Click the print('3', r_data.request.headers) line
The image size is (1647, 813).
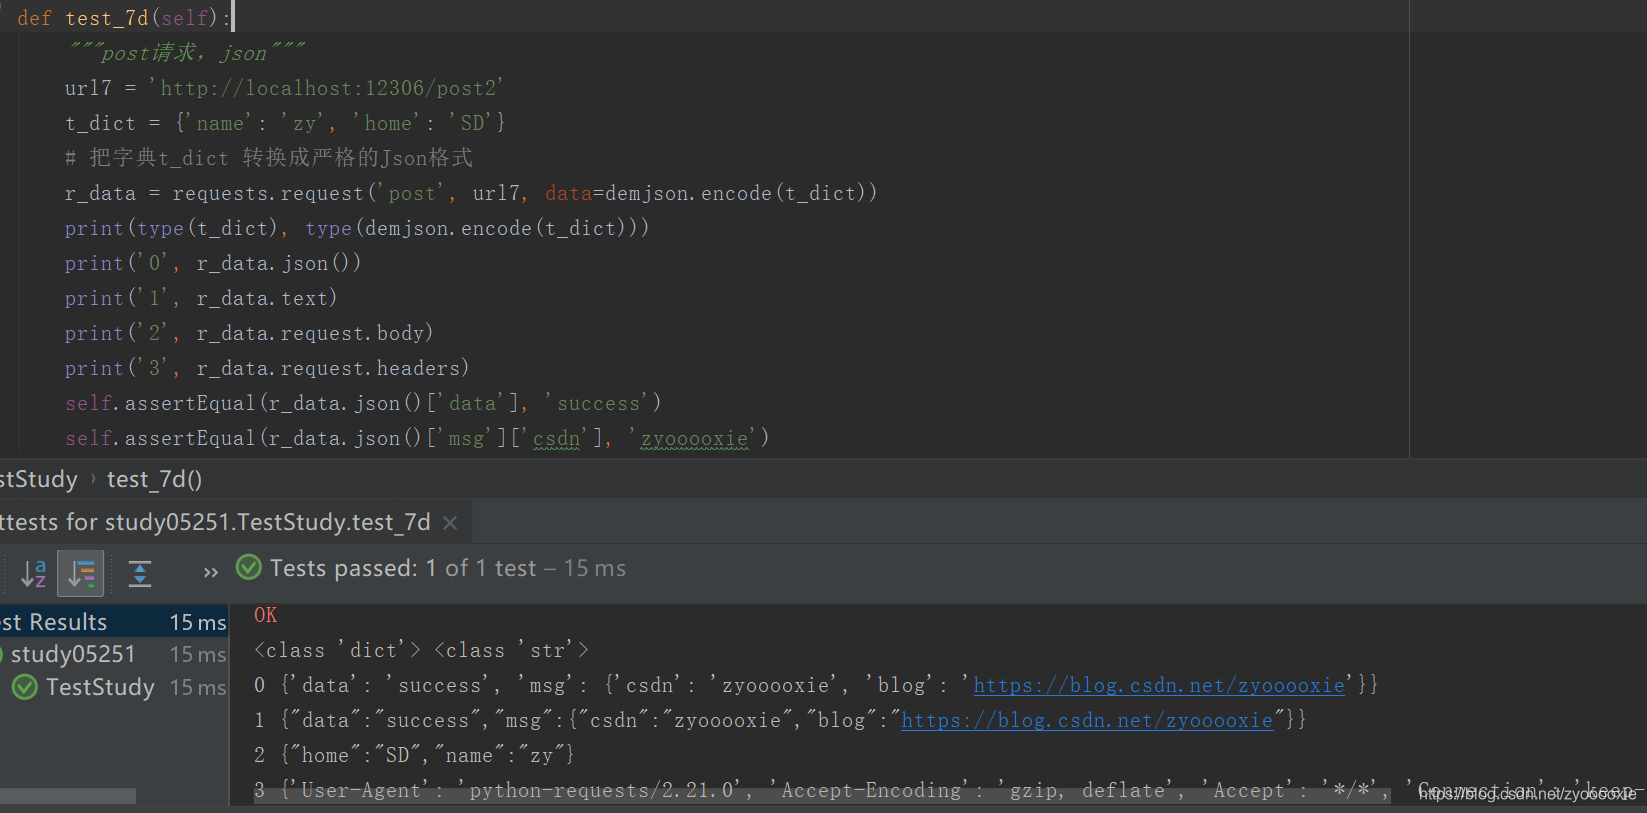[267, 368]
